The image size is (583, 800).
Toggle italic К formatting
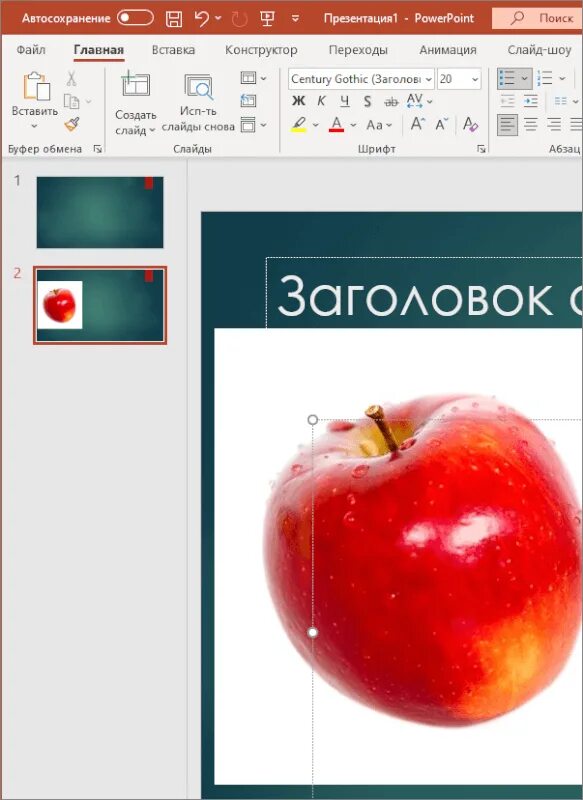pyautogui.click(x=321, y=101)
